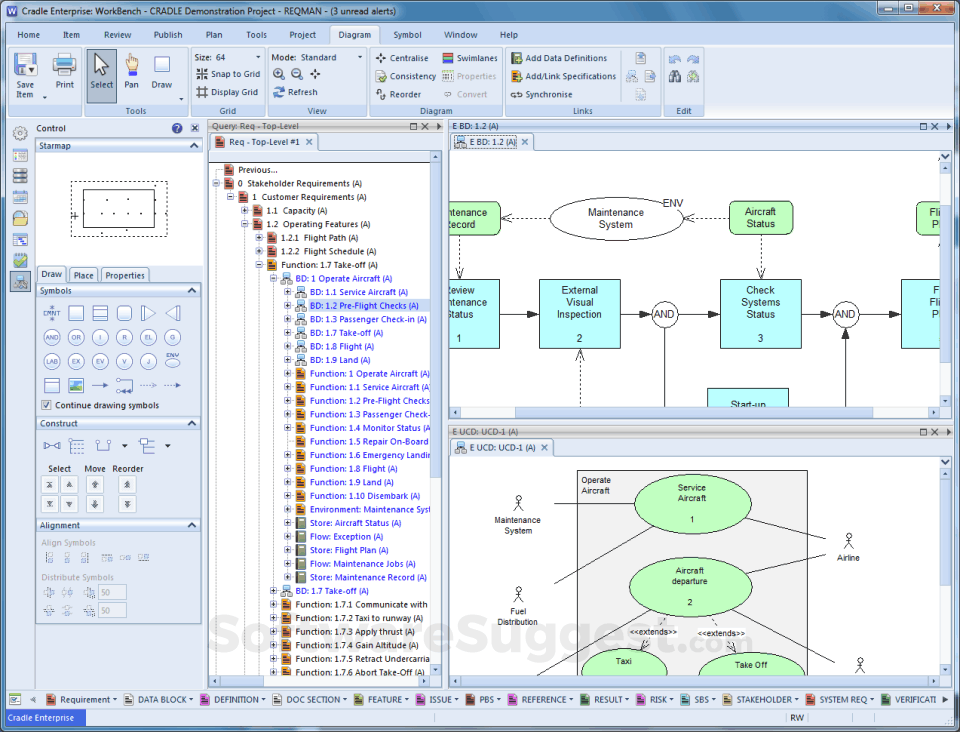The image size is (960, 732).
Task: Expand the 1.1 Capacity tree node
Action: tap(245, 211)
